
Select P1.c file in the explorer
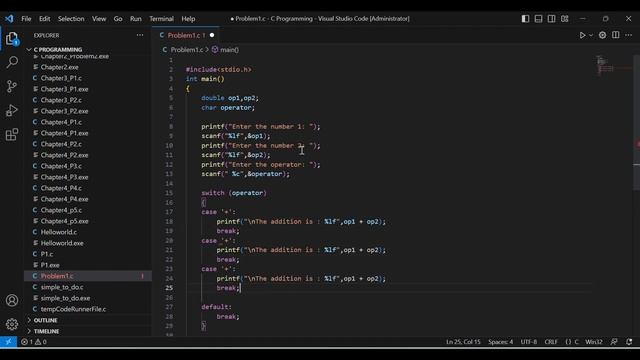47,254
